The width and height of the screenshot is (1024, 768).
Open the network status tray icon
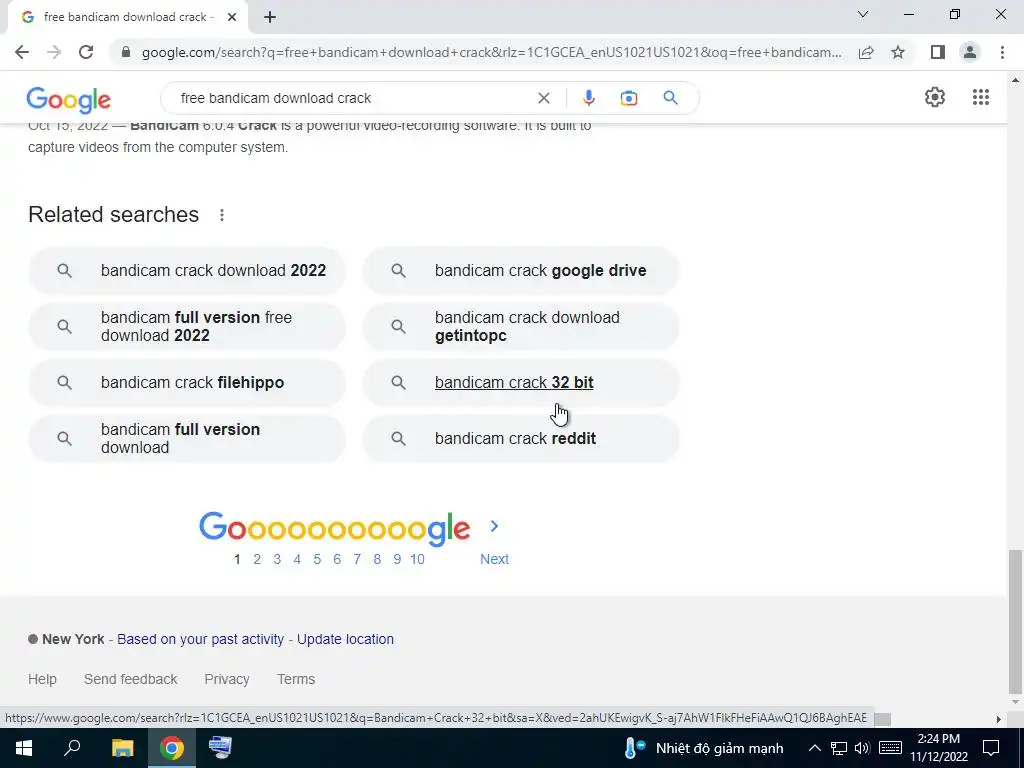point(839,748)
